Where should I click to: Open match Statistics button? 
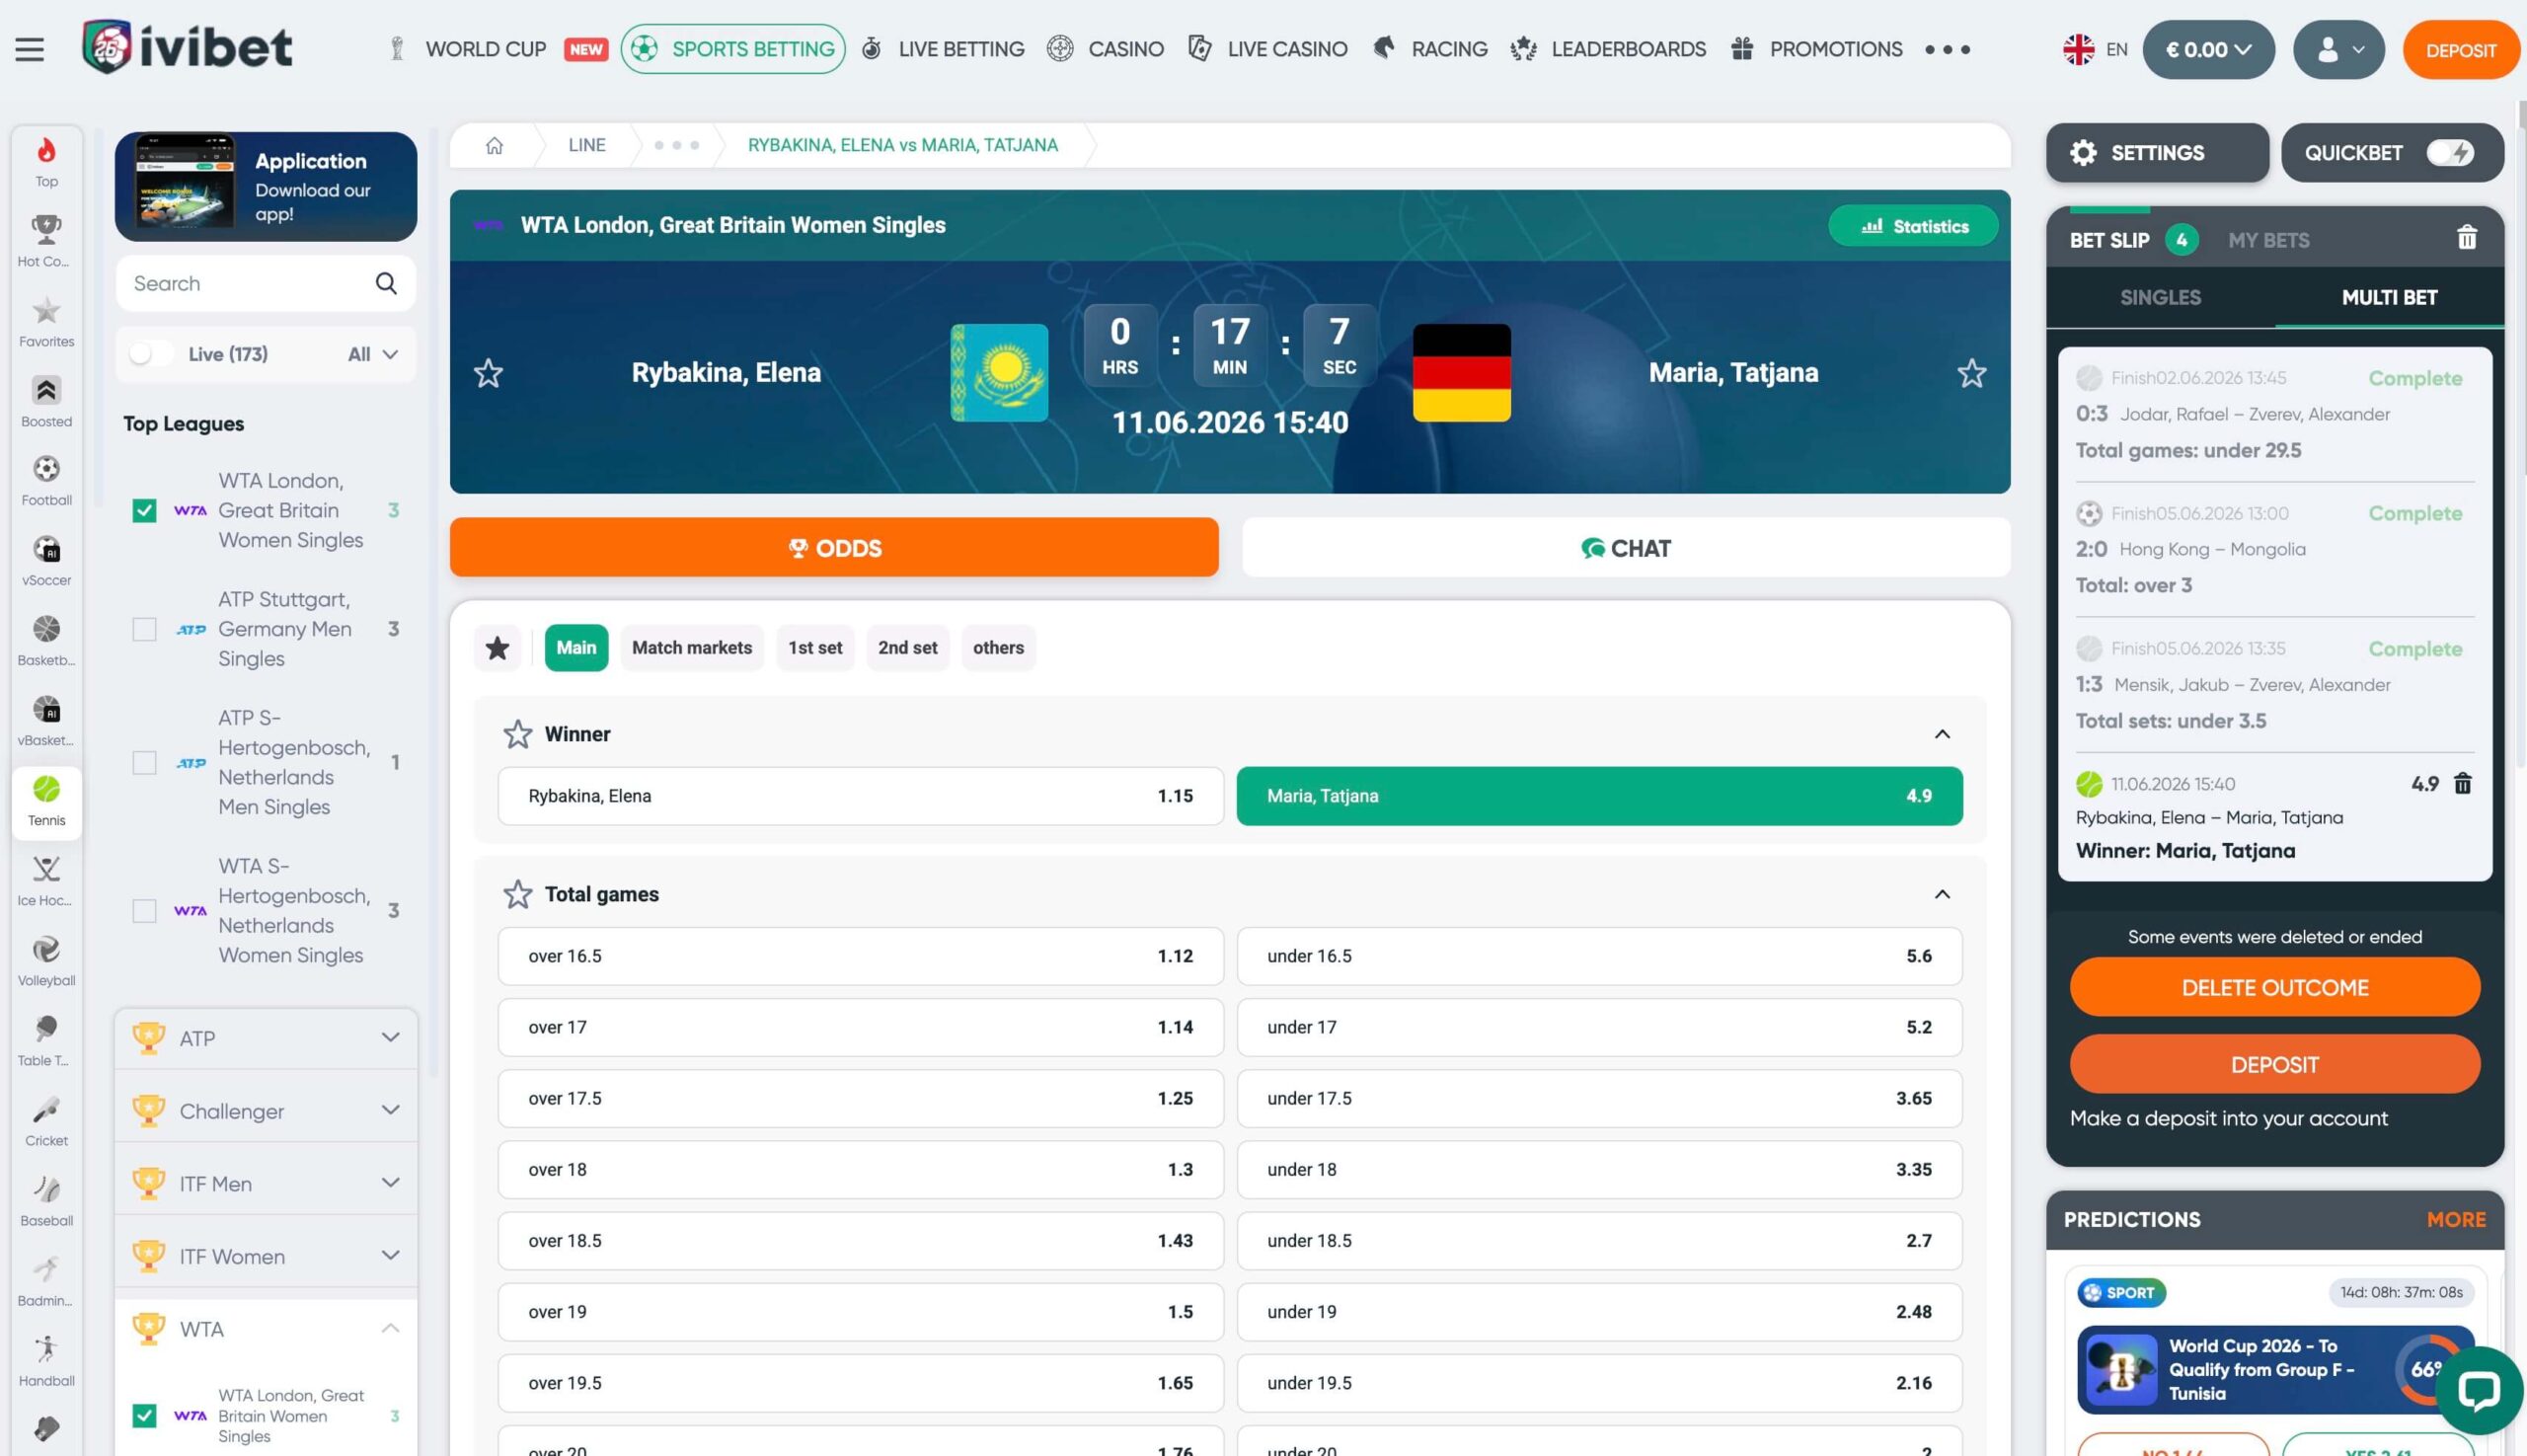(x=1913, y=226)
